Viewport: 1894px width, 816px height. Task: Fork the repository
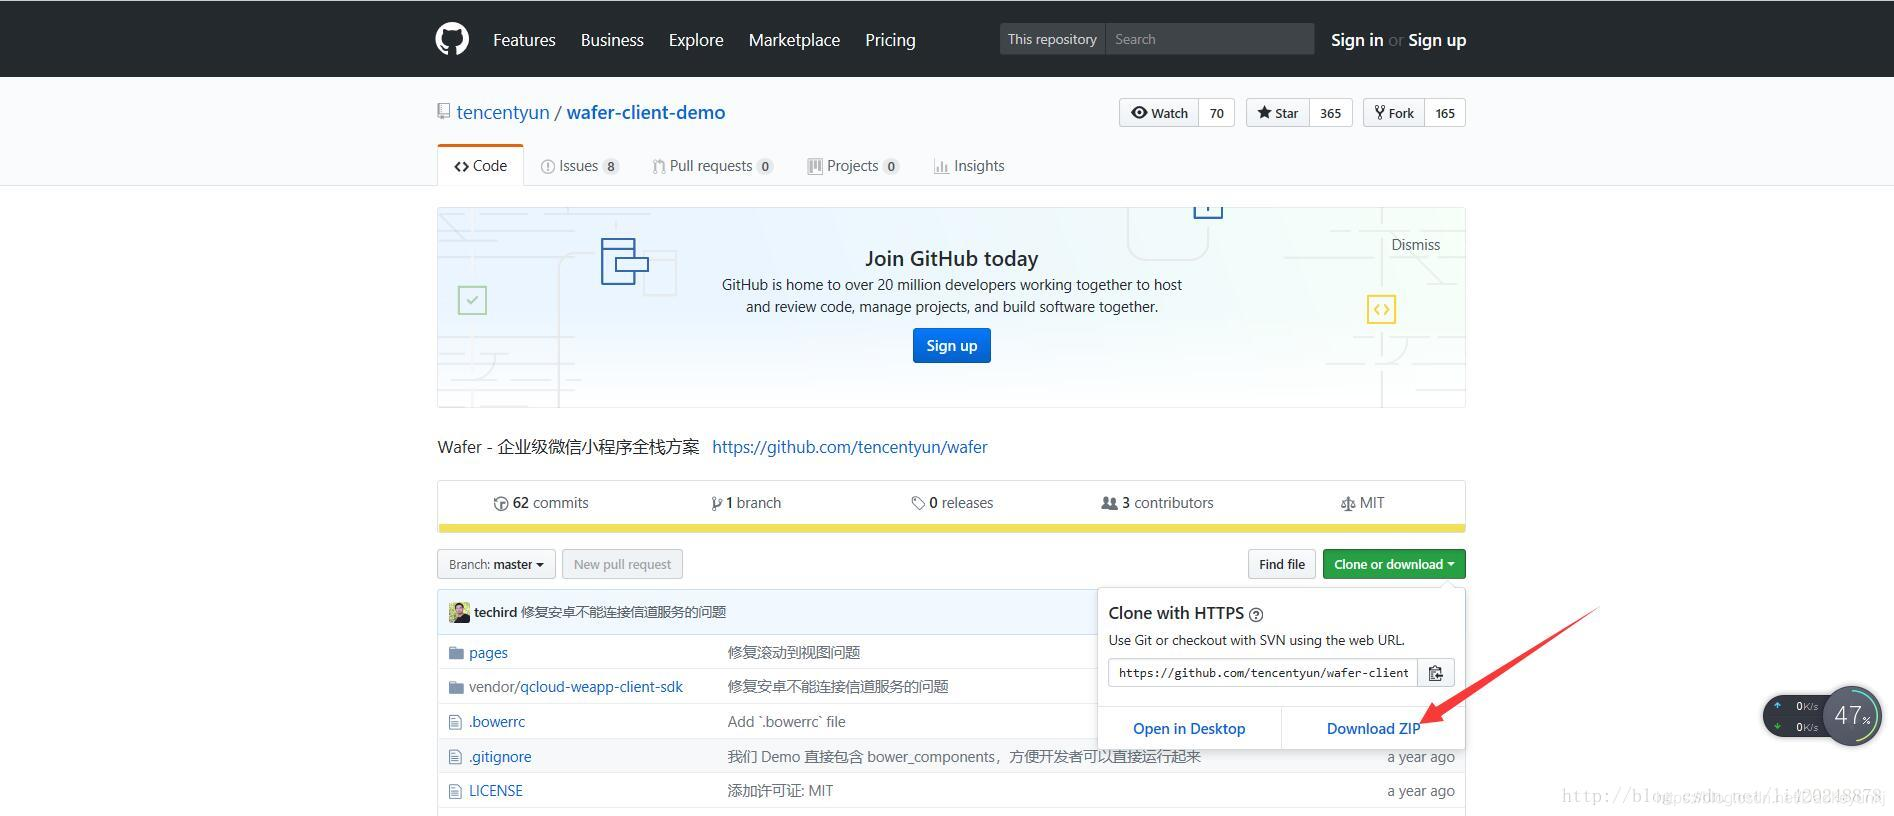(1393, 113)
